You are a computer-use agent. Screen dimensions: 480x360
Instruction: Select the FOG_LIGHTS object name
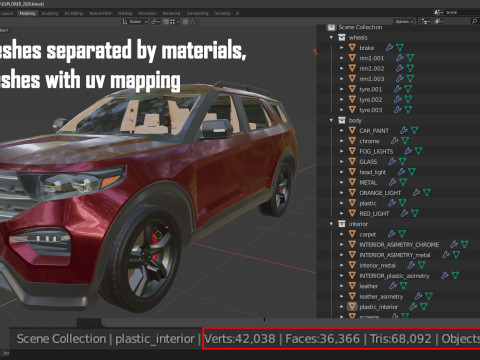point(376,151)
